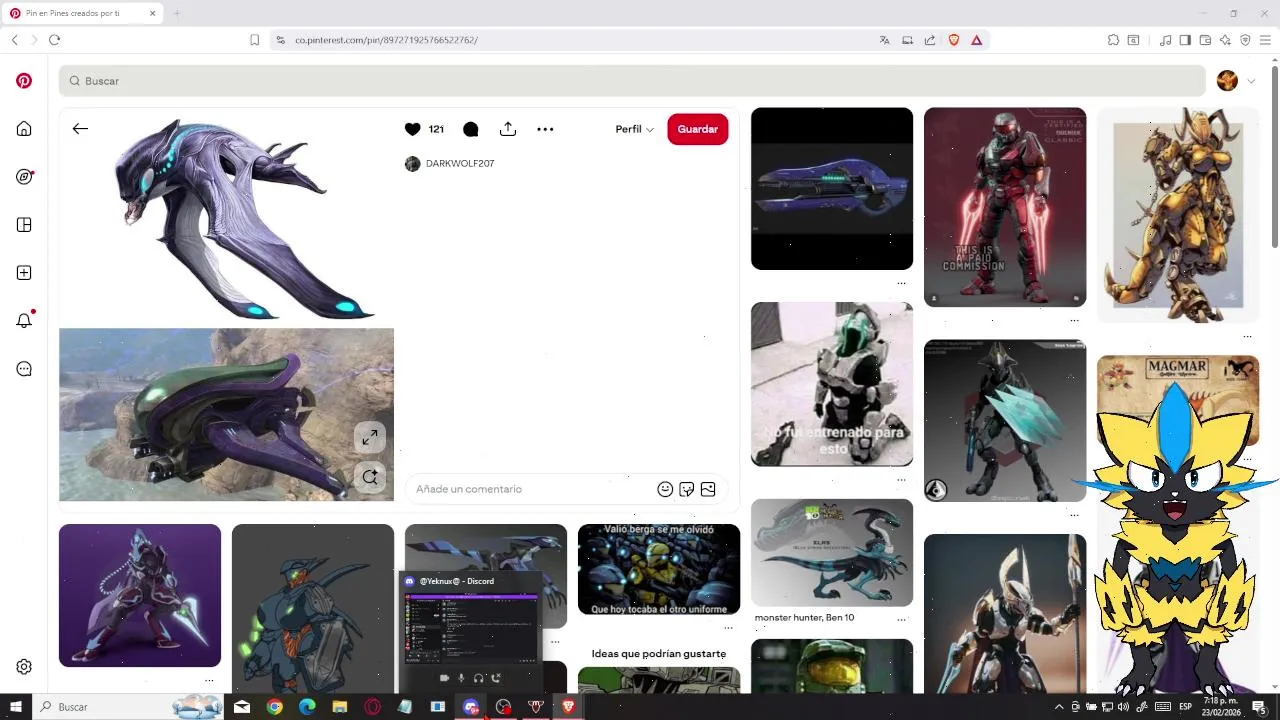Open the Explore compass icon

tap(24, 177)
